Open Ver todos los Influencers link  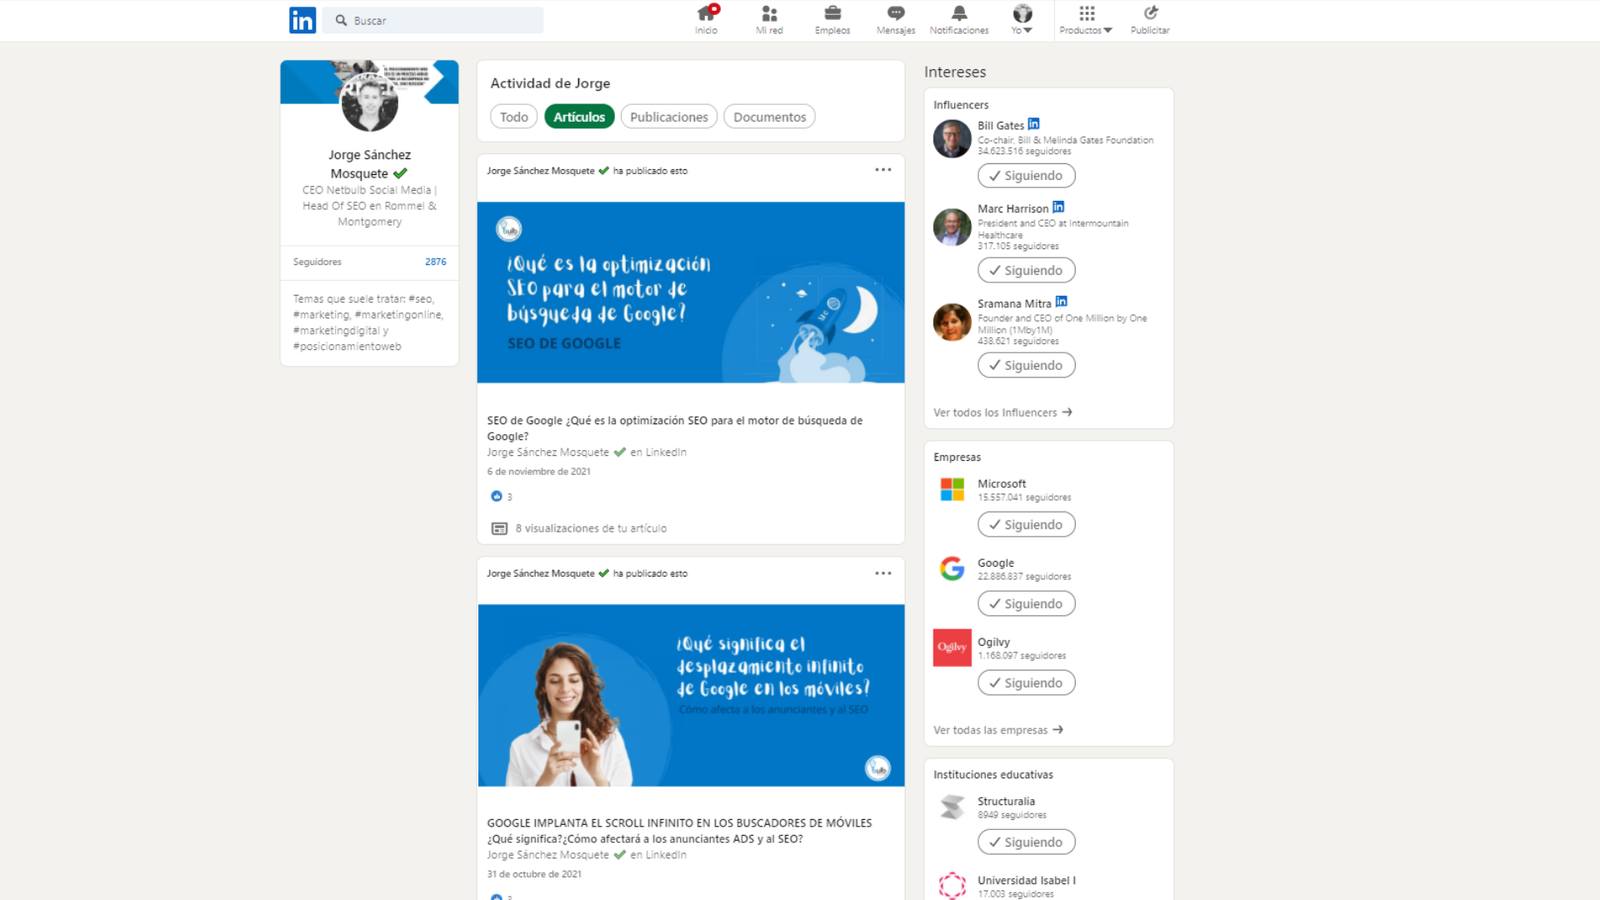pyautogui.click(x=1002, y=412)
